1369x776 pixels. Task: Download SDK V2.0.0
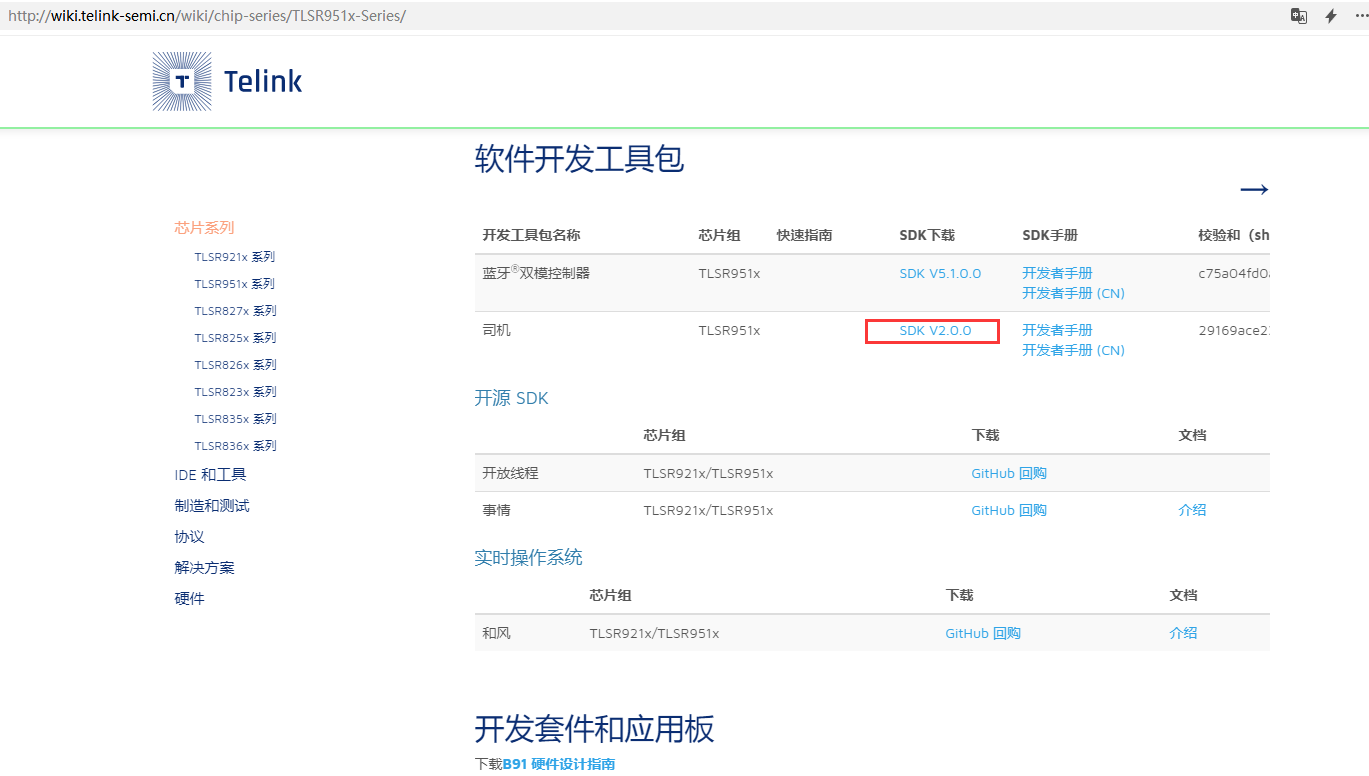coord(936,331)
